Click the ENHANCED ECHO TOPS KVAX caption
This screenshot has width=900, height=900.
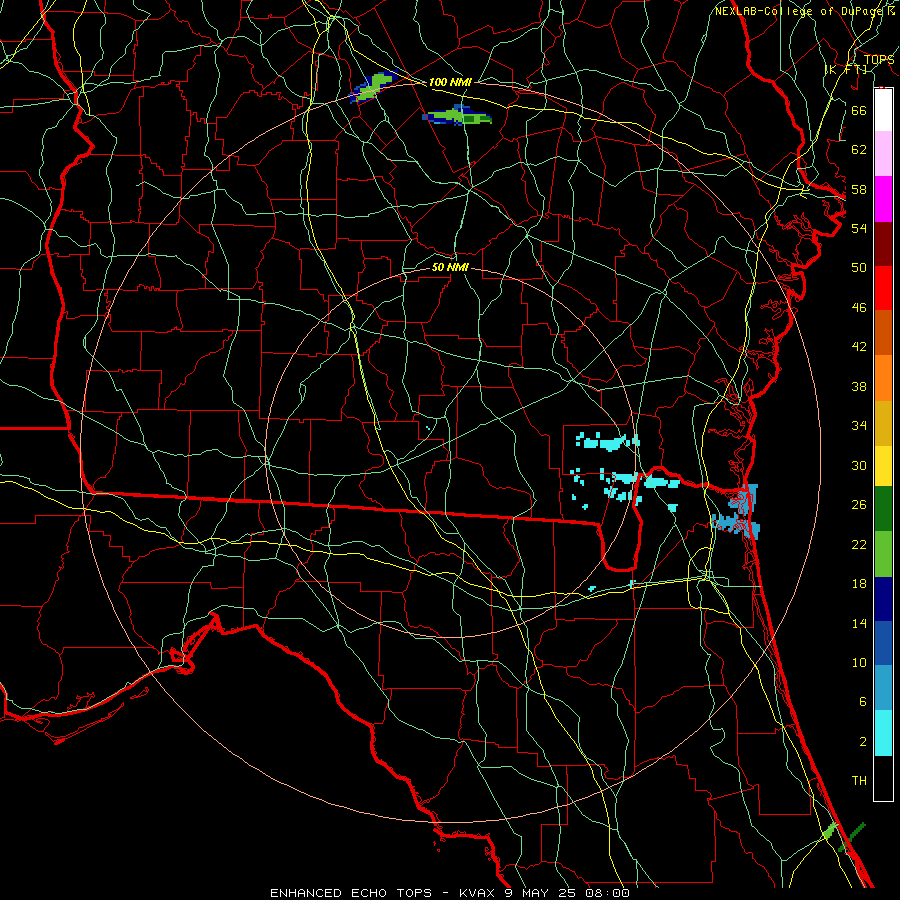(449, 893)
